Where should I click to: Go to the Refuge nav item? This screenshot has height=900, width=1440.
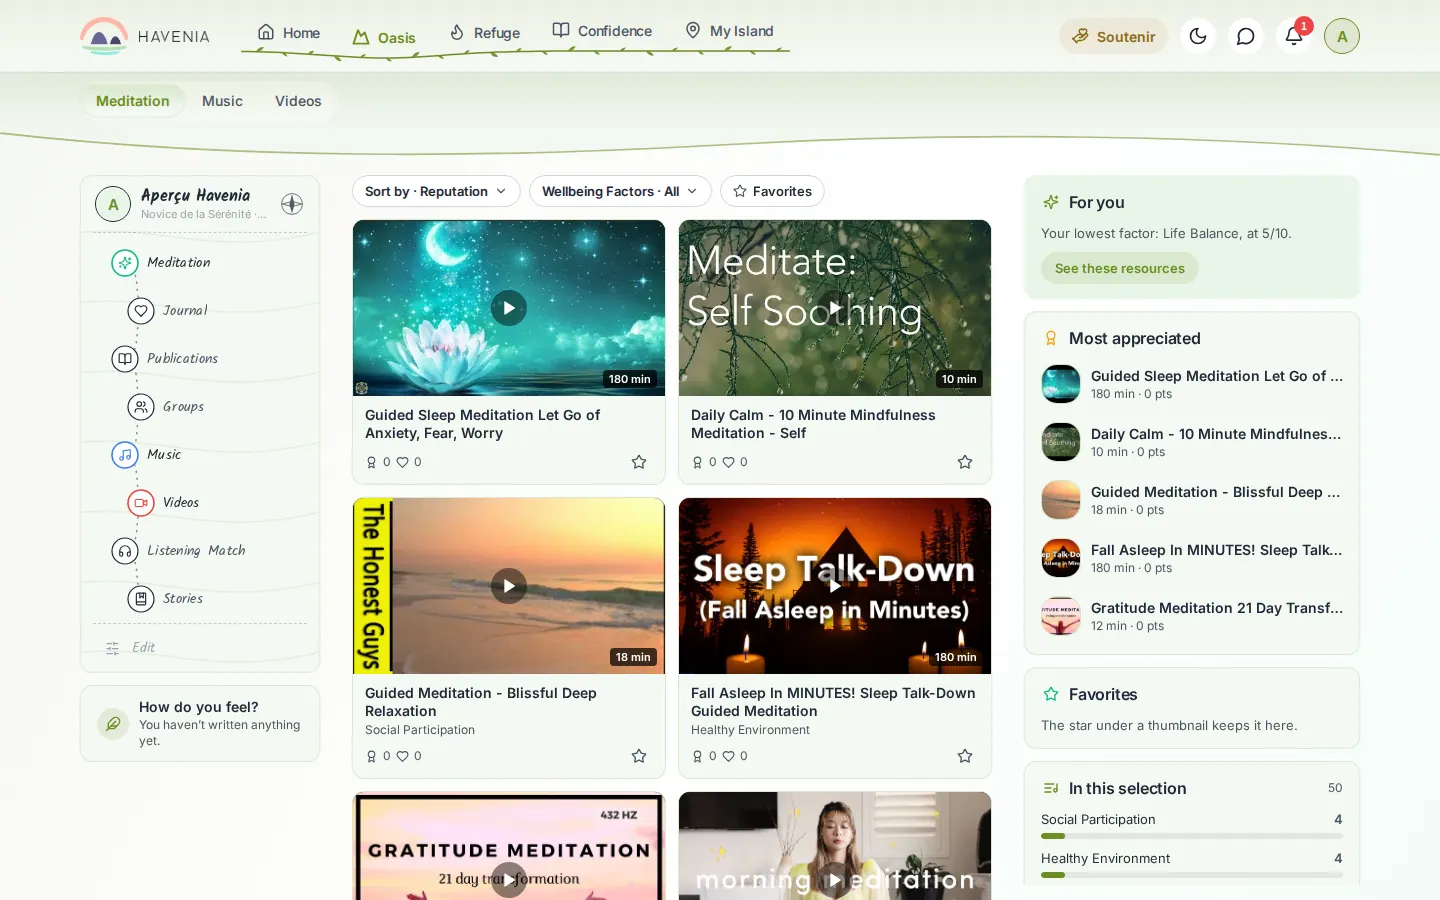click(x=484, y=33)
